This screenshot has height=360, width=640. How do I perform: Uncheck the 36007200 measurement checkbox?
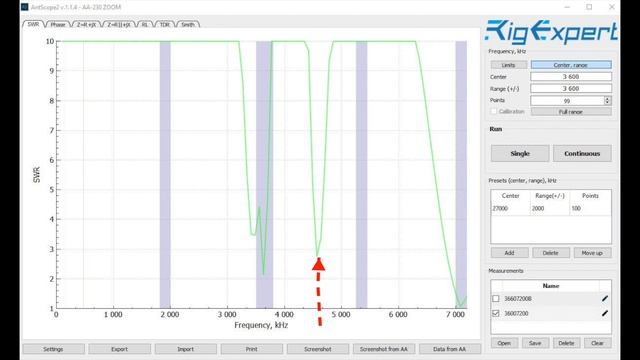[496, 313]
